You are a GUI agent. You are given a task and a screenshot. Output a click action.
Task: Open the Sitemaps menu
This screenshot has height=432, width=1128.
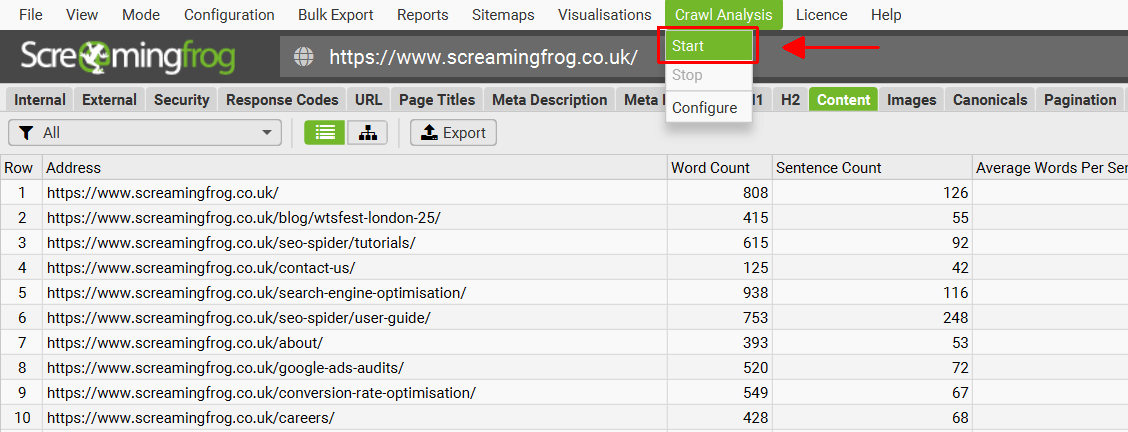[x=504, y=14]
